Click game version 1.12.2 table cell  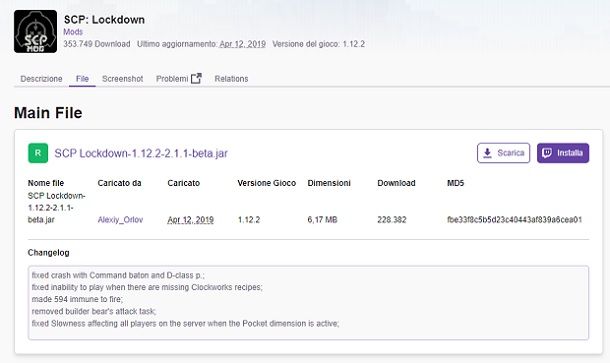click(x=249, y=220)
